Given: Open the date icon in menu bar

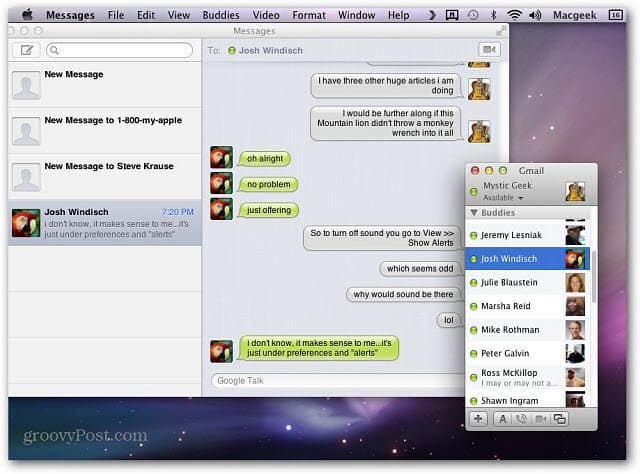Looking at the screenshot, I should coord(616,15).
